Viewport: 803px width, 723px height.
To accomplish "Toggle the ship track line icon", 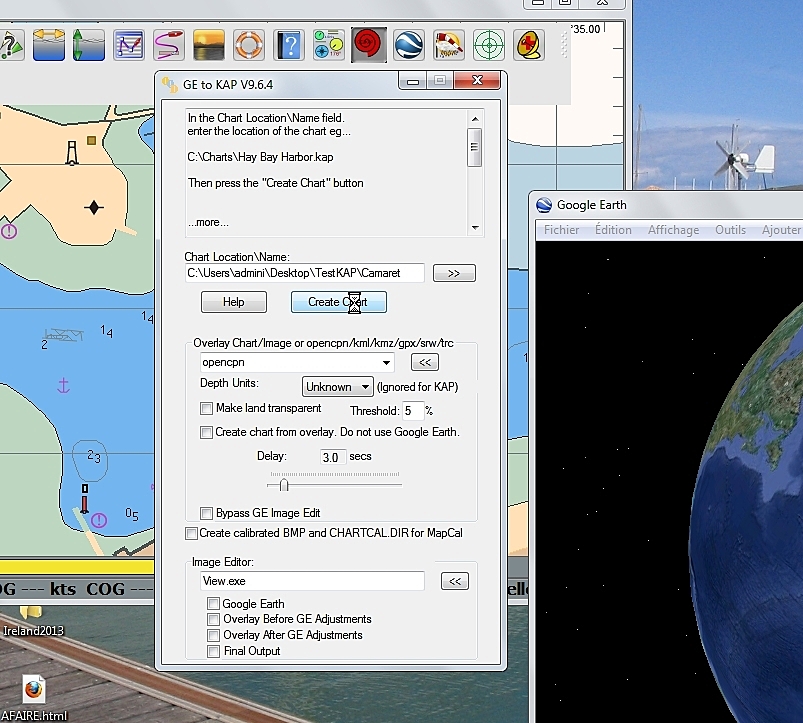I will click(168, 45).
